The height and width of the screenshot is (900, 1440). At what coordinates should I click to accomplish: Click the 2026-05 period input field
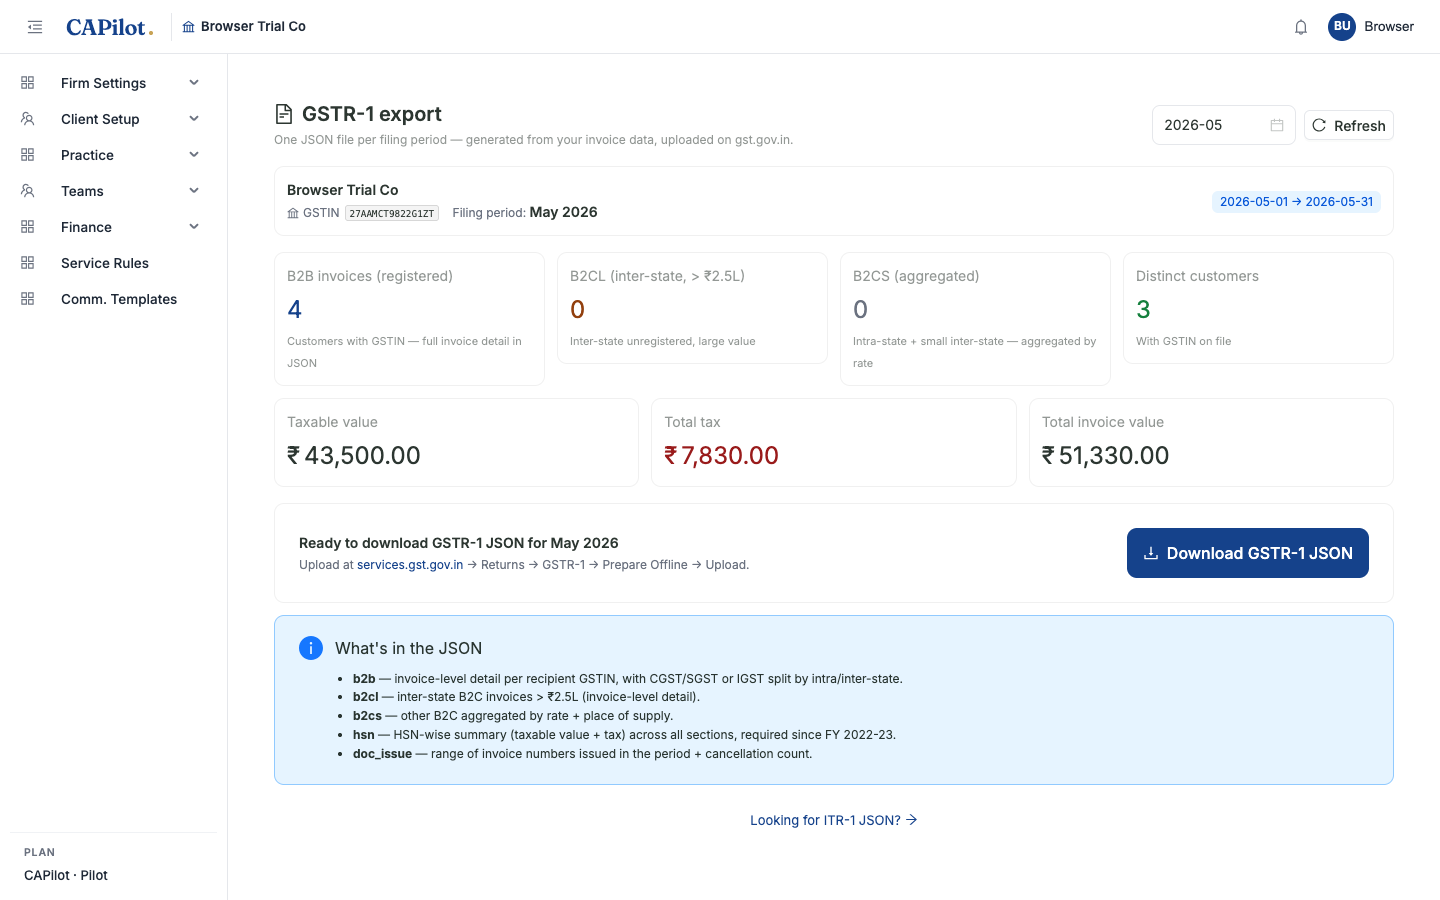(1223, 125)
